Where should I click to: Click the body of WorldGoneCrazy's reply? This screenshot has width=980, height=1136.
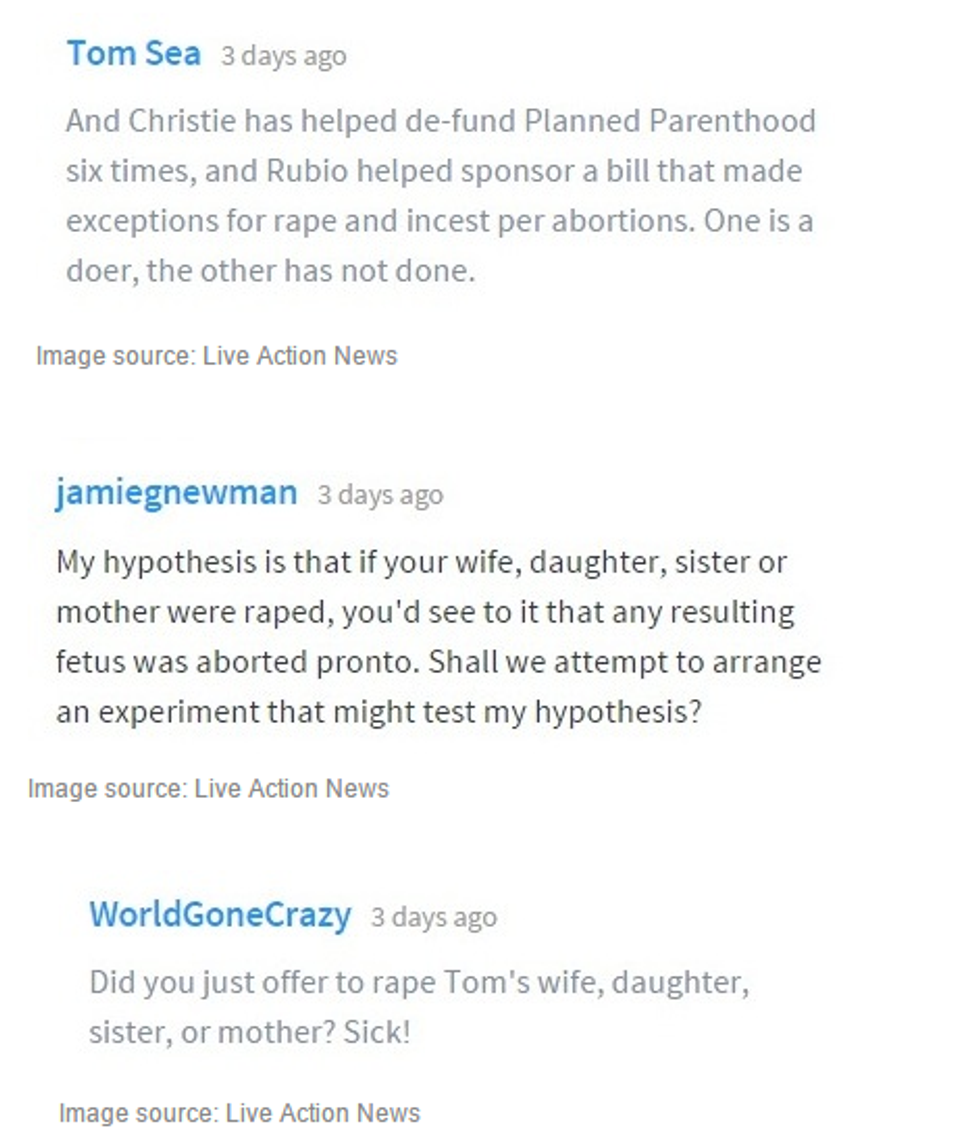point(418,1007)
